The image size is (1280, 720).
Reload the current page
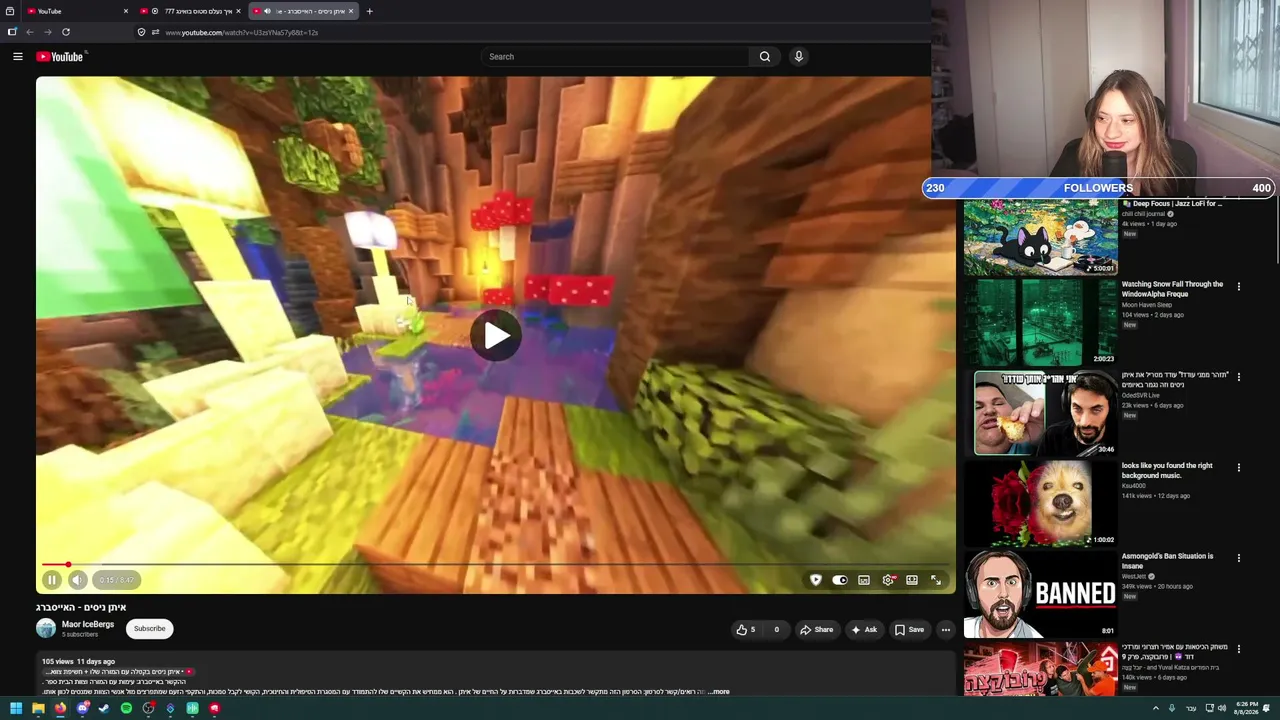(x=66, y=32)
